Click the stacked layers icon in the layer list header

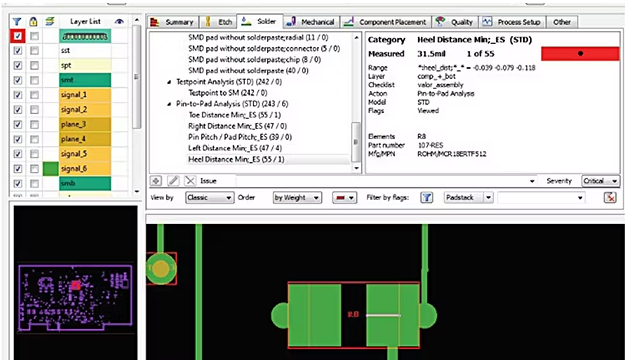50,22
